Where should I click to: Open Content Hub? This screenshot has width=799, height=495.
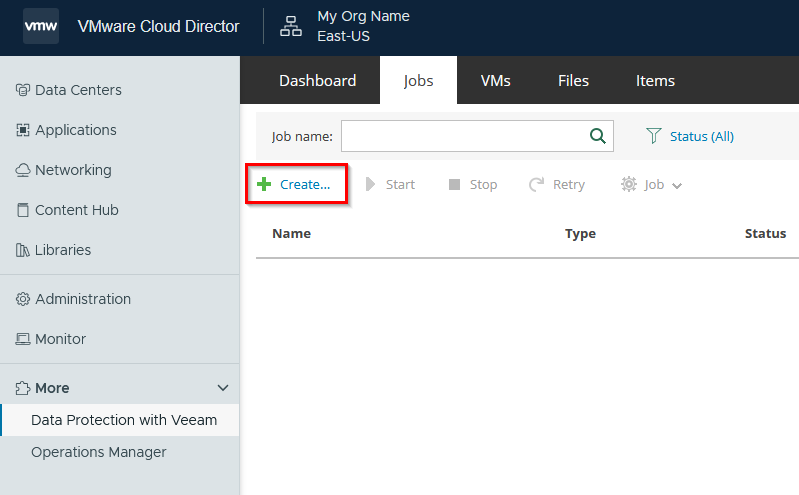coord(76,210)
